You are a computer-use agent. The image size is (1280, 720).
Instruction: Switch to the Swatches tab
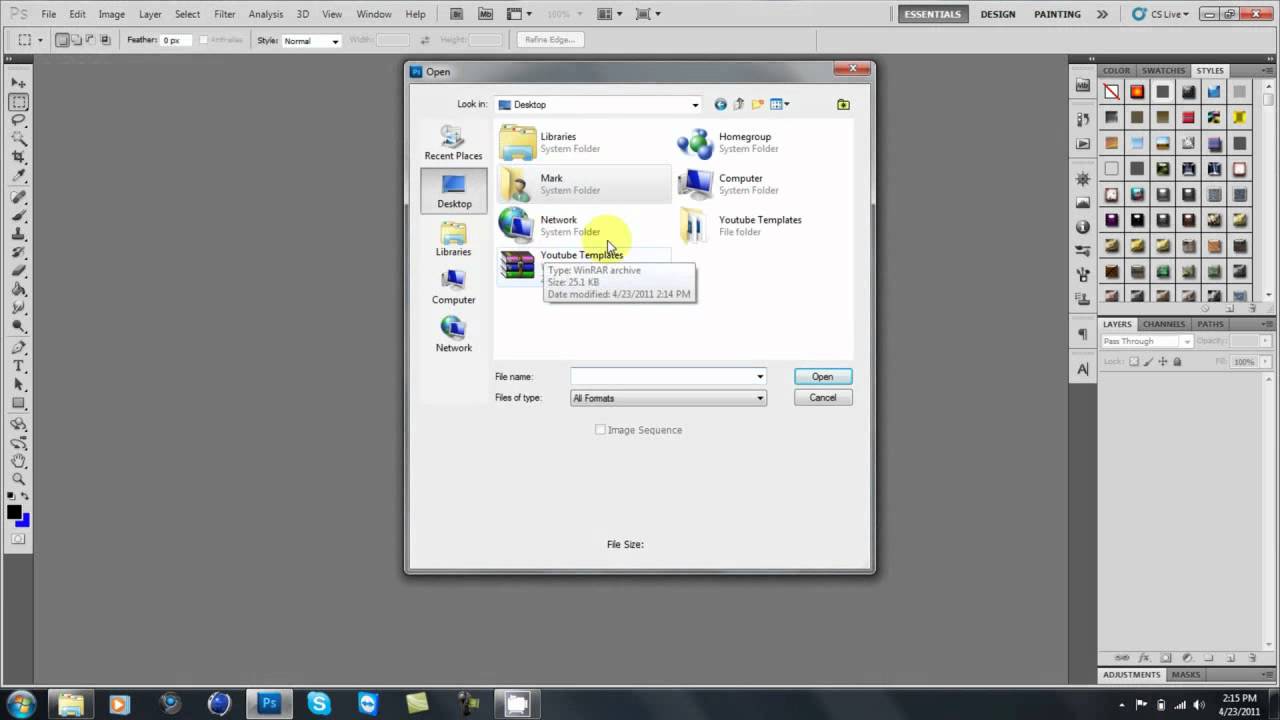(x=1163, y=71)
